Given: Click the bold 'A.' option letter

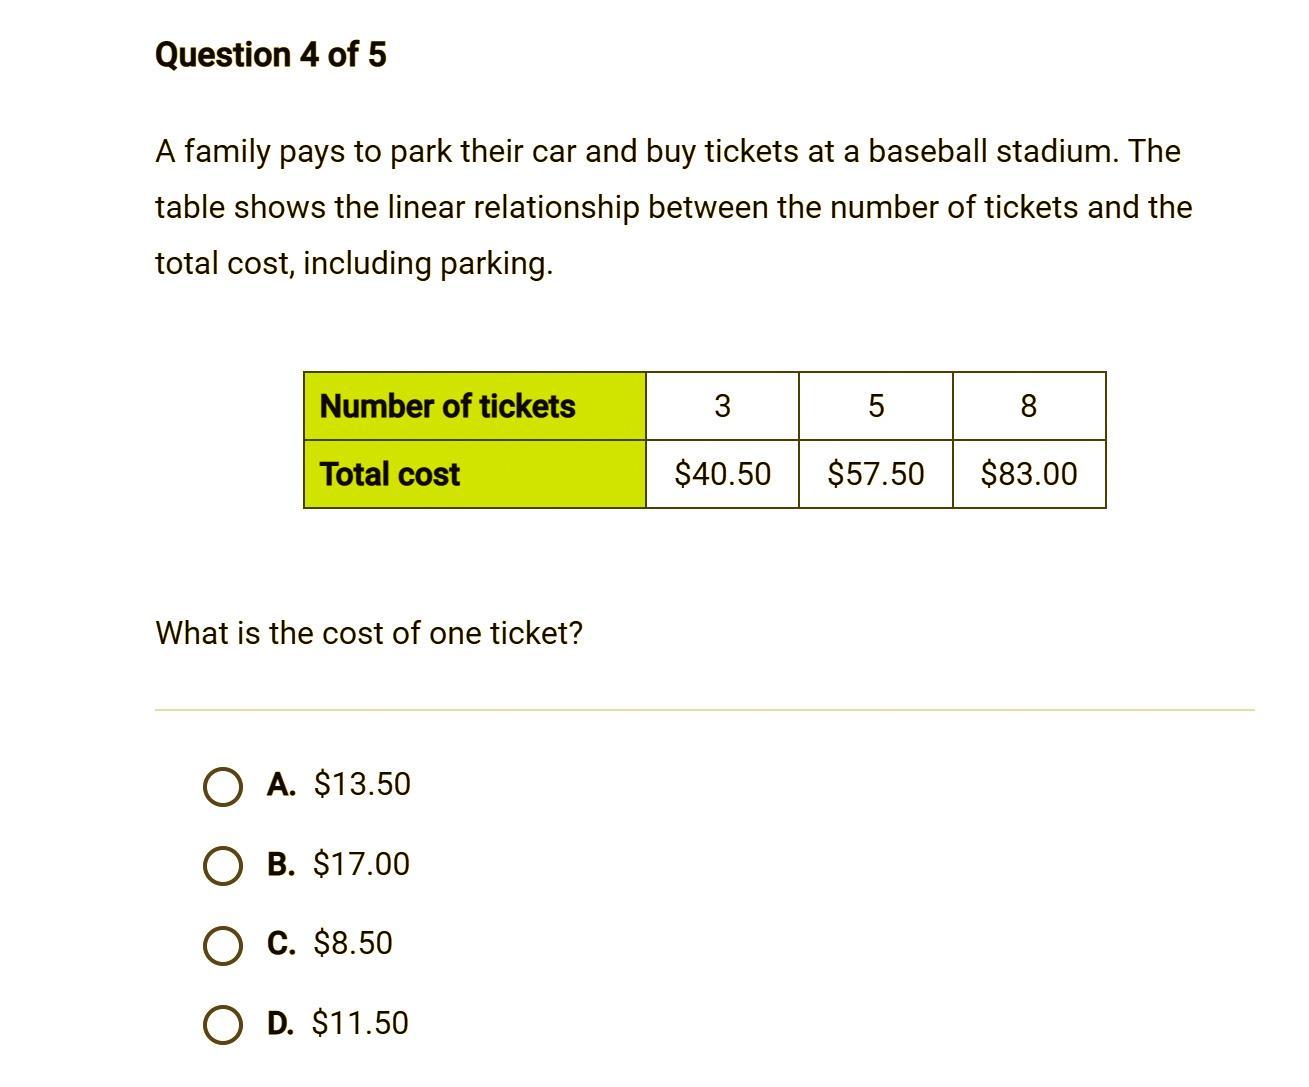Looking at the screenshot, I should [281, 785].
